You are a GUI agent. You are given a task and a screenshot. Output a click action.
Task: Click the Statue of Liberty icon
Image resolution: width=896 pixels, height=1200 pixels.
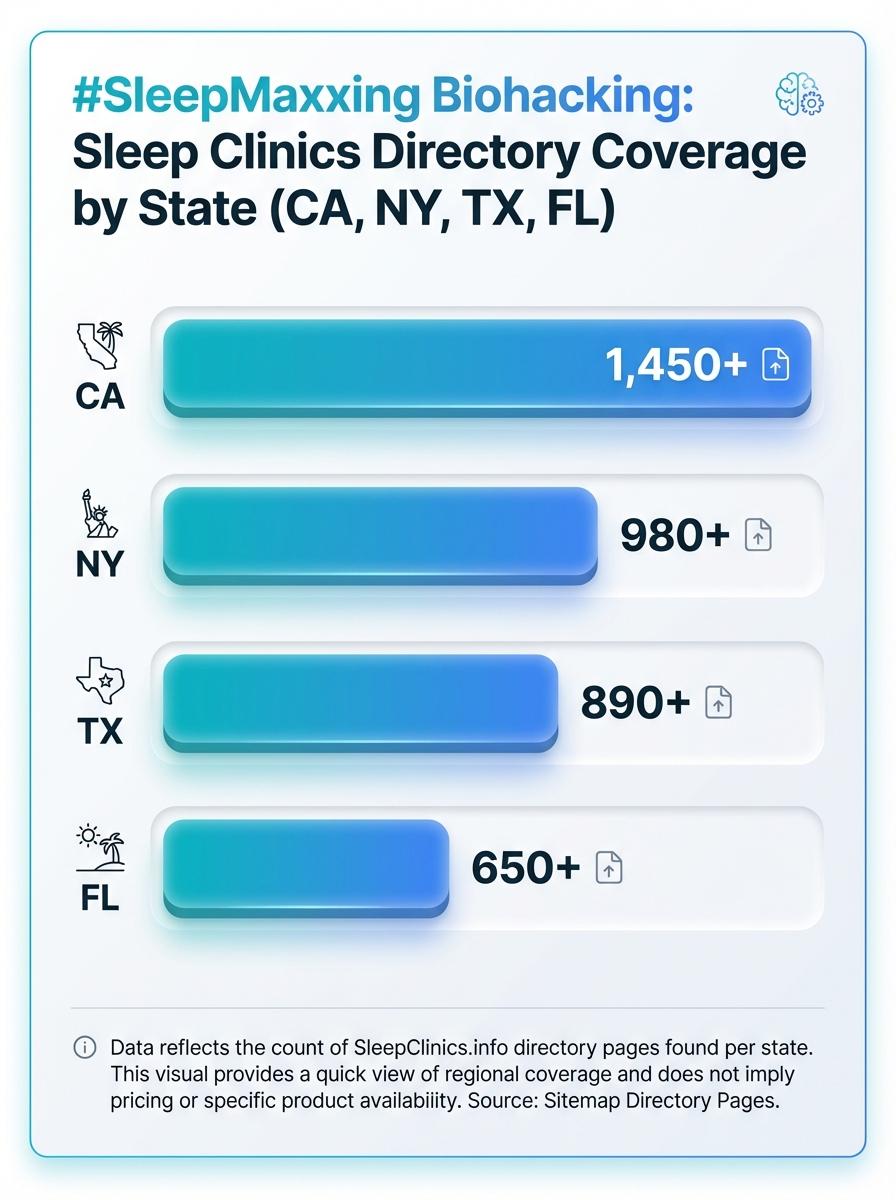[x=99, y=517]
